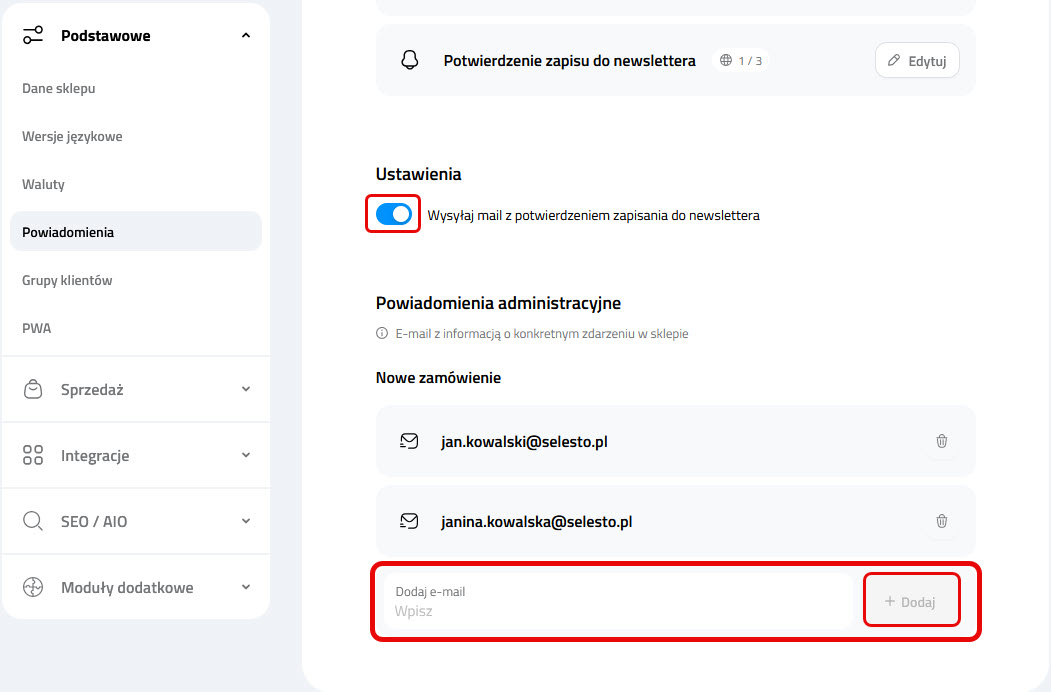This screenshot has height=692, width=1051.
Task: Click the grid icon next to Integracje
Action: click(33, 455)
